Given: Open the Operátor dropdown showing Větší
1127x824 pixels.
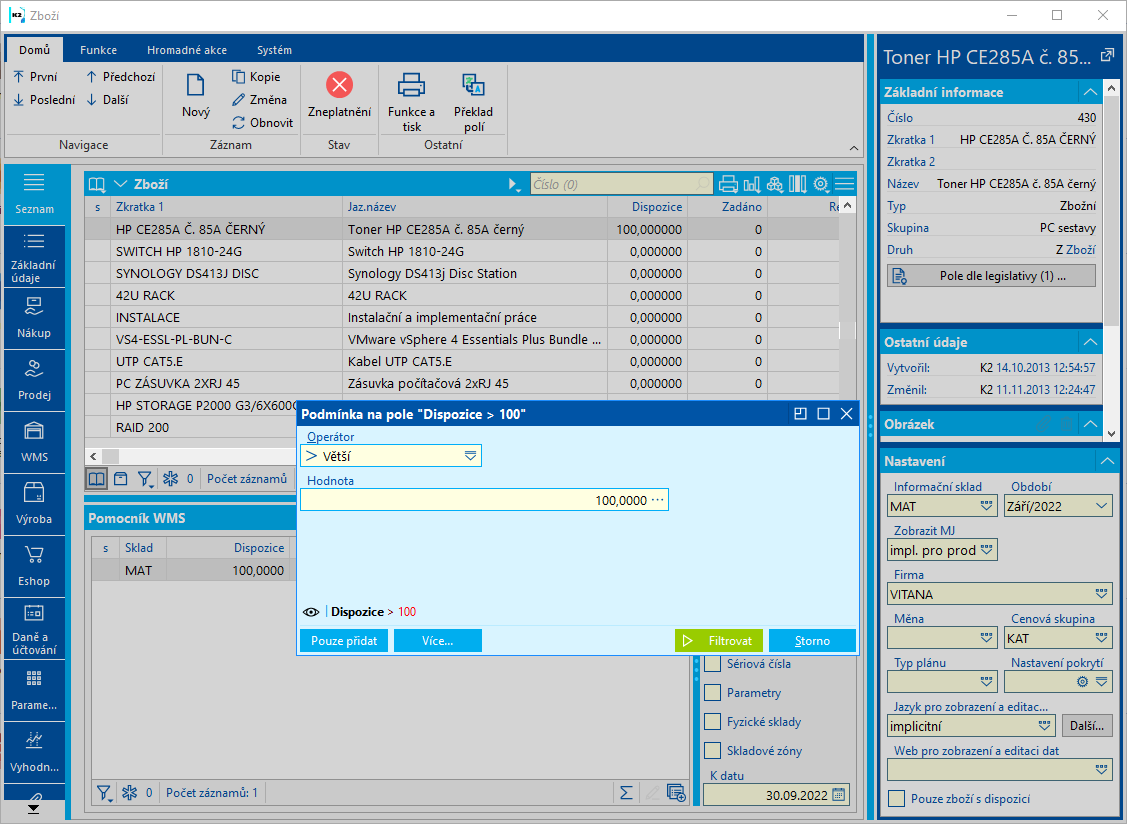Looking at the screenshot, I should click(470, 456).
